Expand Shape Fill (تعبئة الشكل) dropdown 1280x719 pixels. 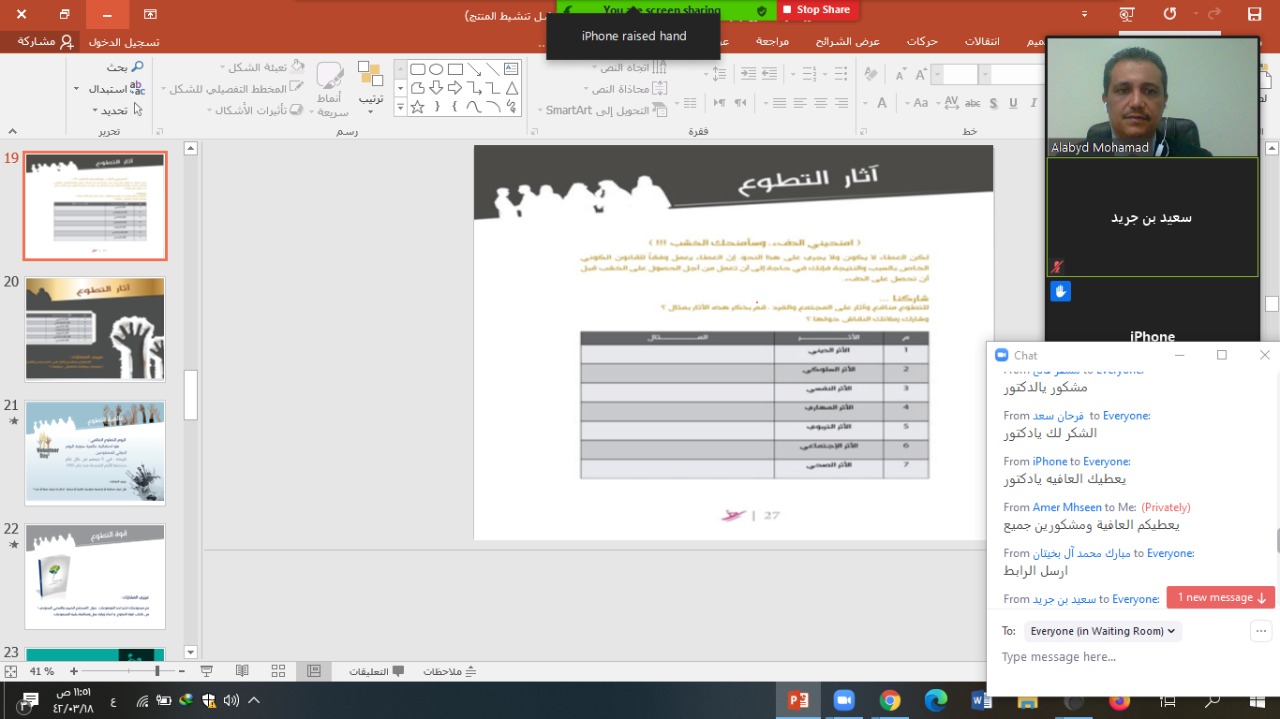pyautogui.click(x=222, y=67)
